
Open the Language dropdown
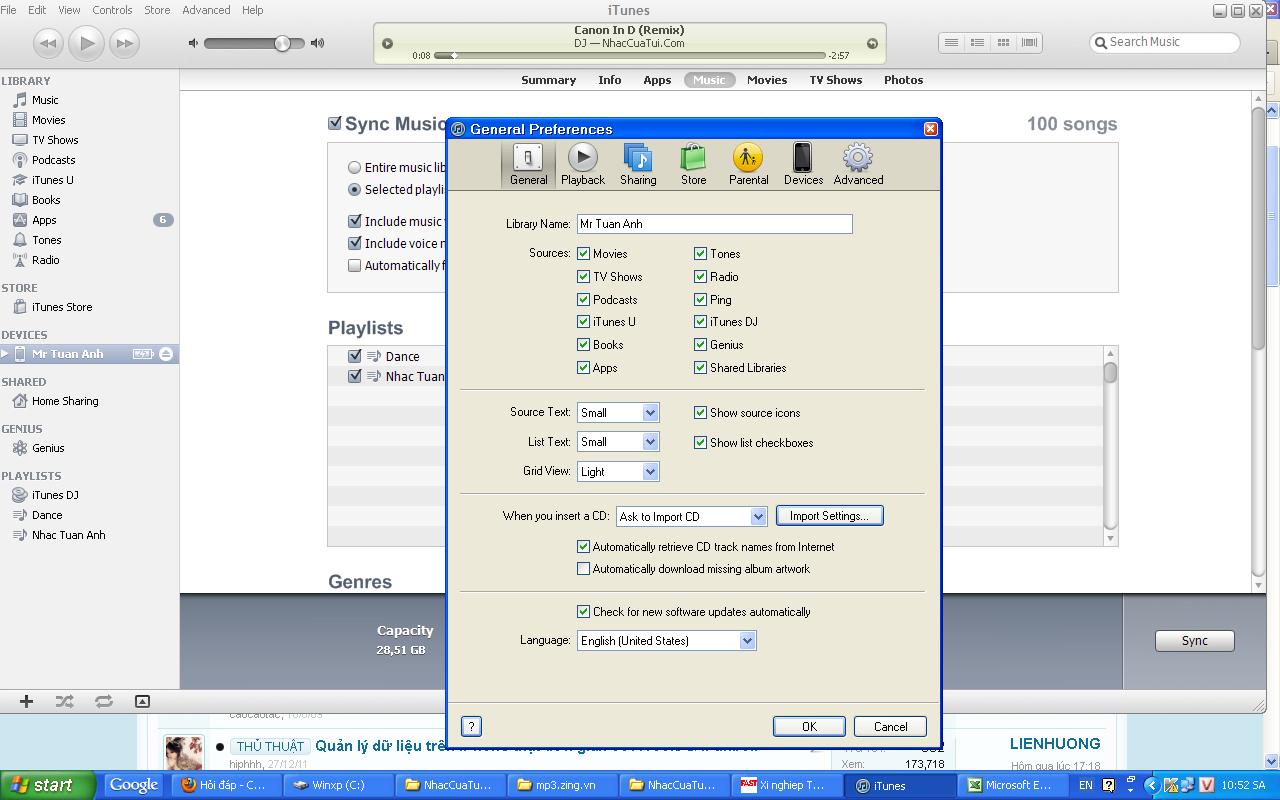click(666, 641)
